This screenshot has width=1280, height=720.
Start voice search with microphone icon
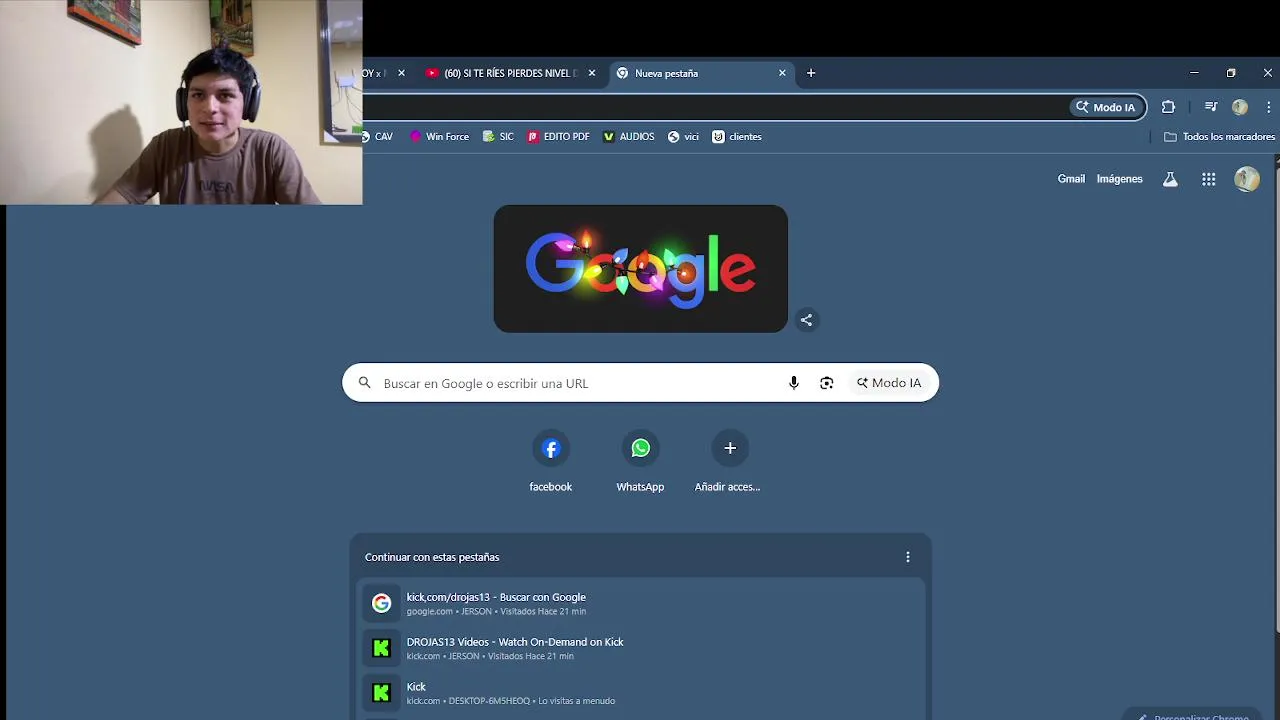tap(794, 383)
